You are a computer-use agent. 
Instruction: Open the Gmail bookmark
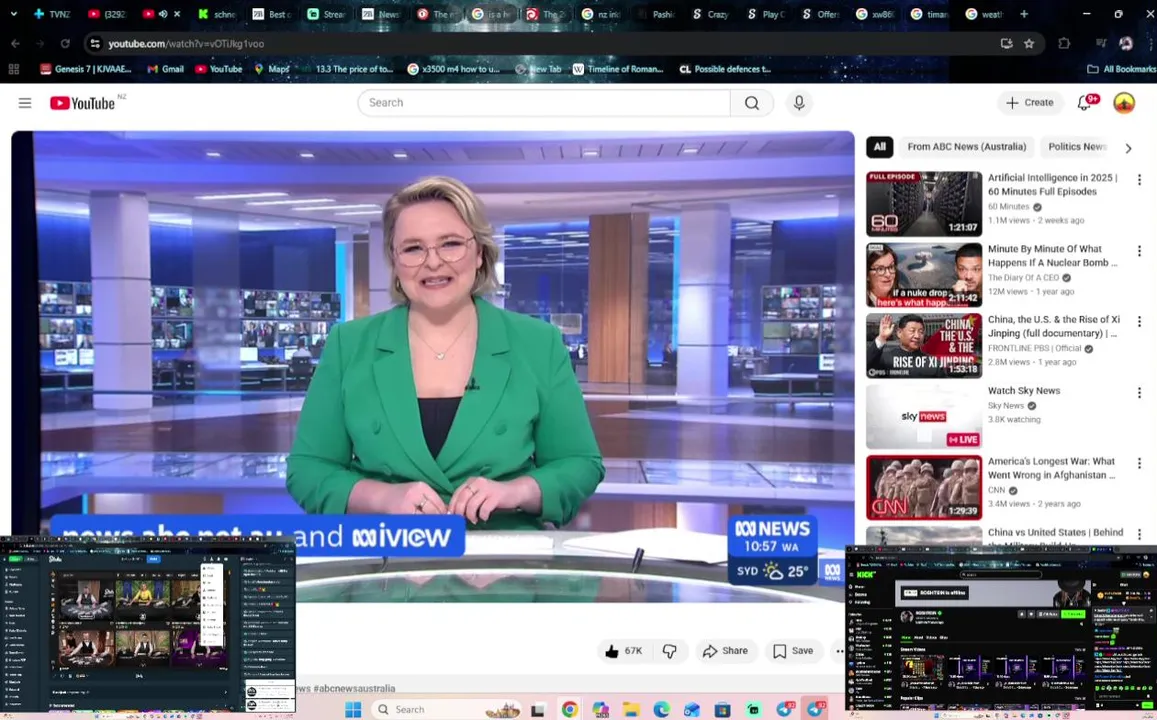[165, 69]
